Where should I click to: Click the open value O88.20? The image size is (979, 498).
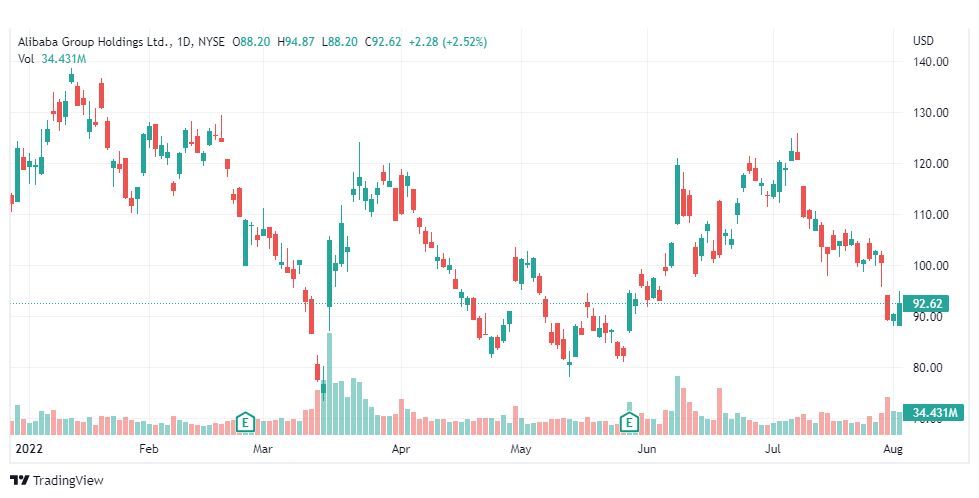coord(251,42)
